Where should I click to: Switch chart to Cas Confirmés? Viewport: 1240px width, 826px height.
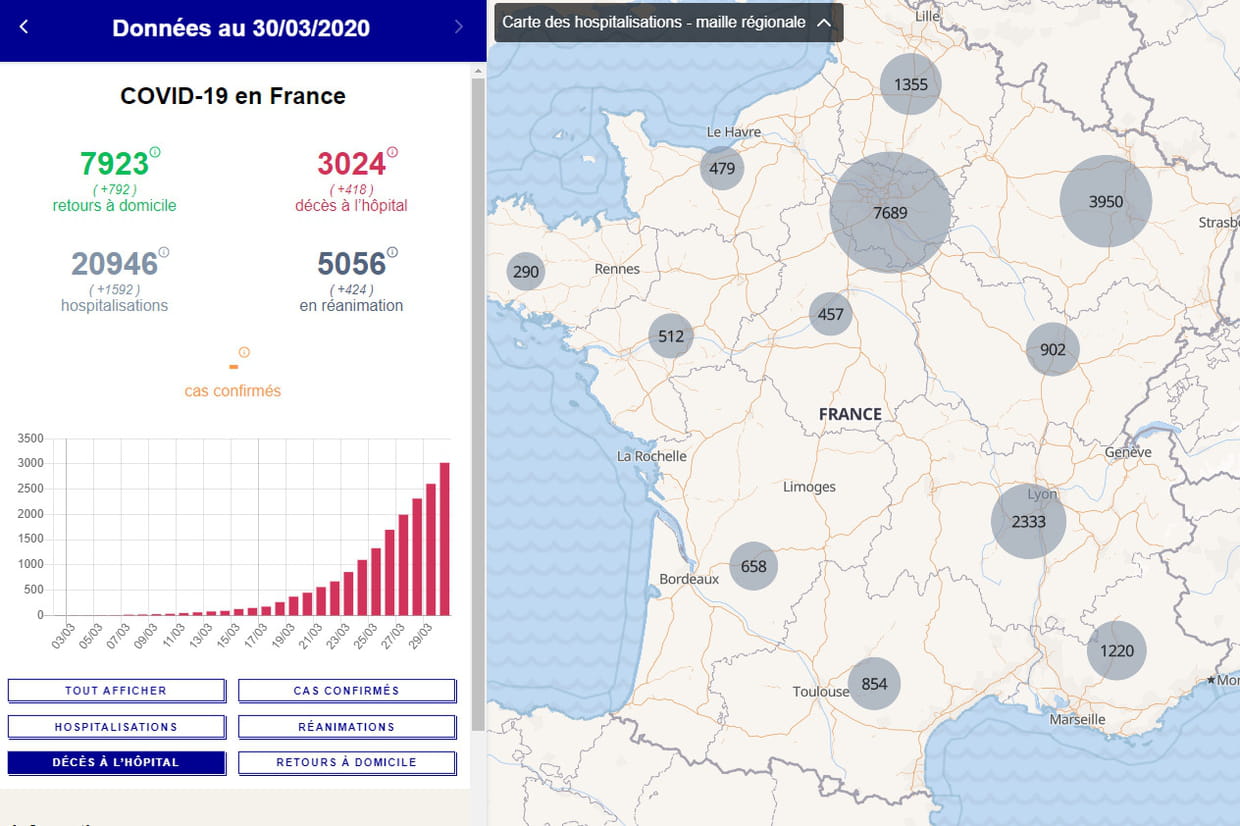click(x=346, y=691)
